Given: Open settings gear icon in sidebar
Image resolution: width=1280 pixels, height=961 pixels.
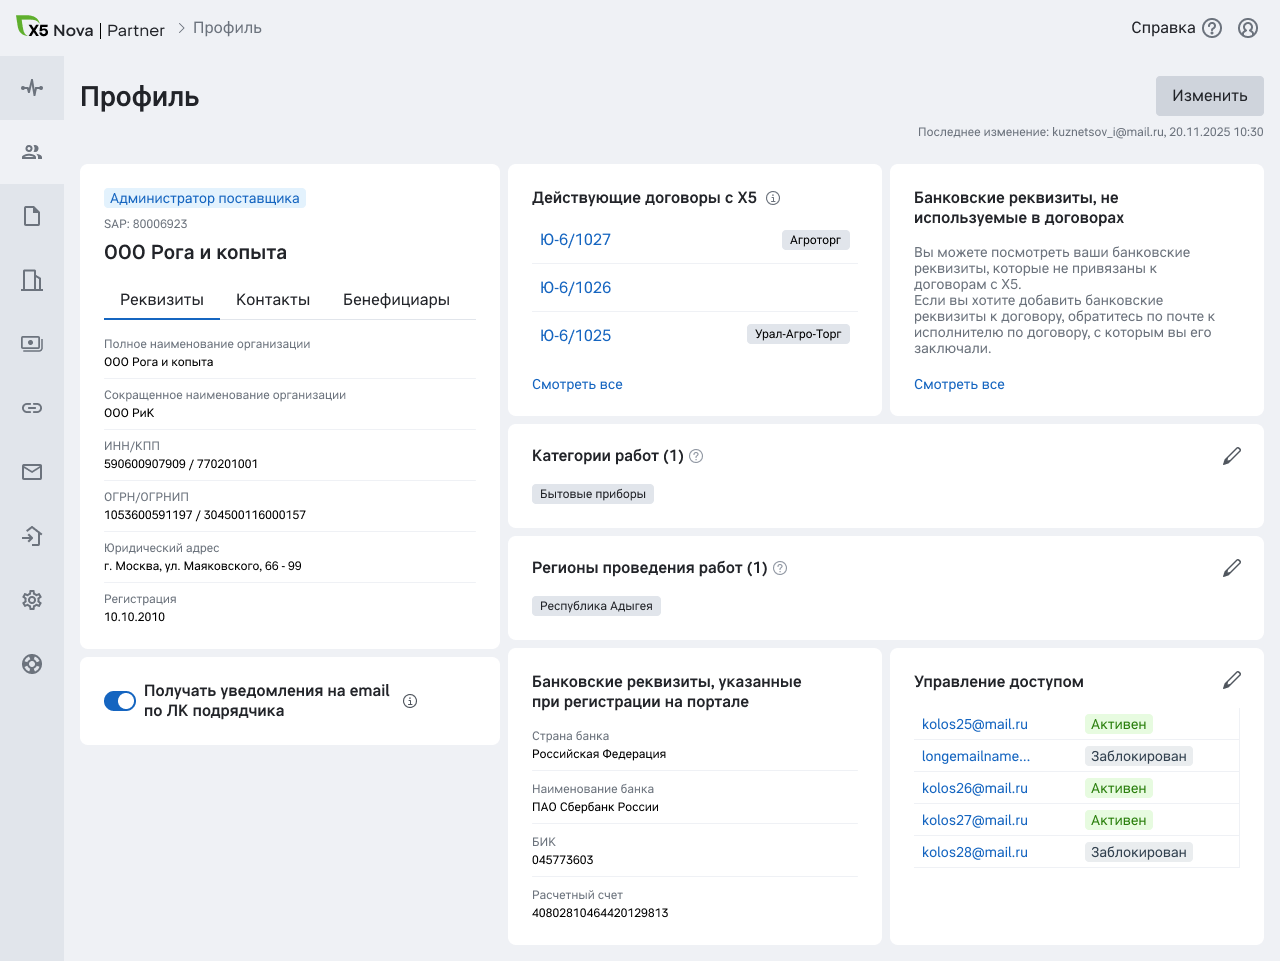Looking at the screenshot, I should 32,600.
